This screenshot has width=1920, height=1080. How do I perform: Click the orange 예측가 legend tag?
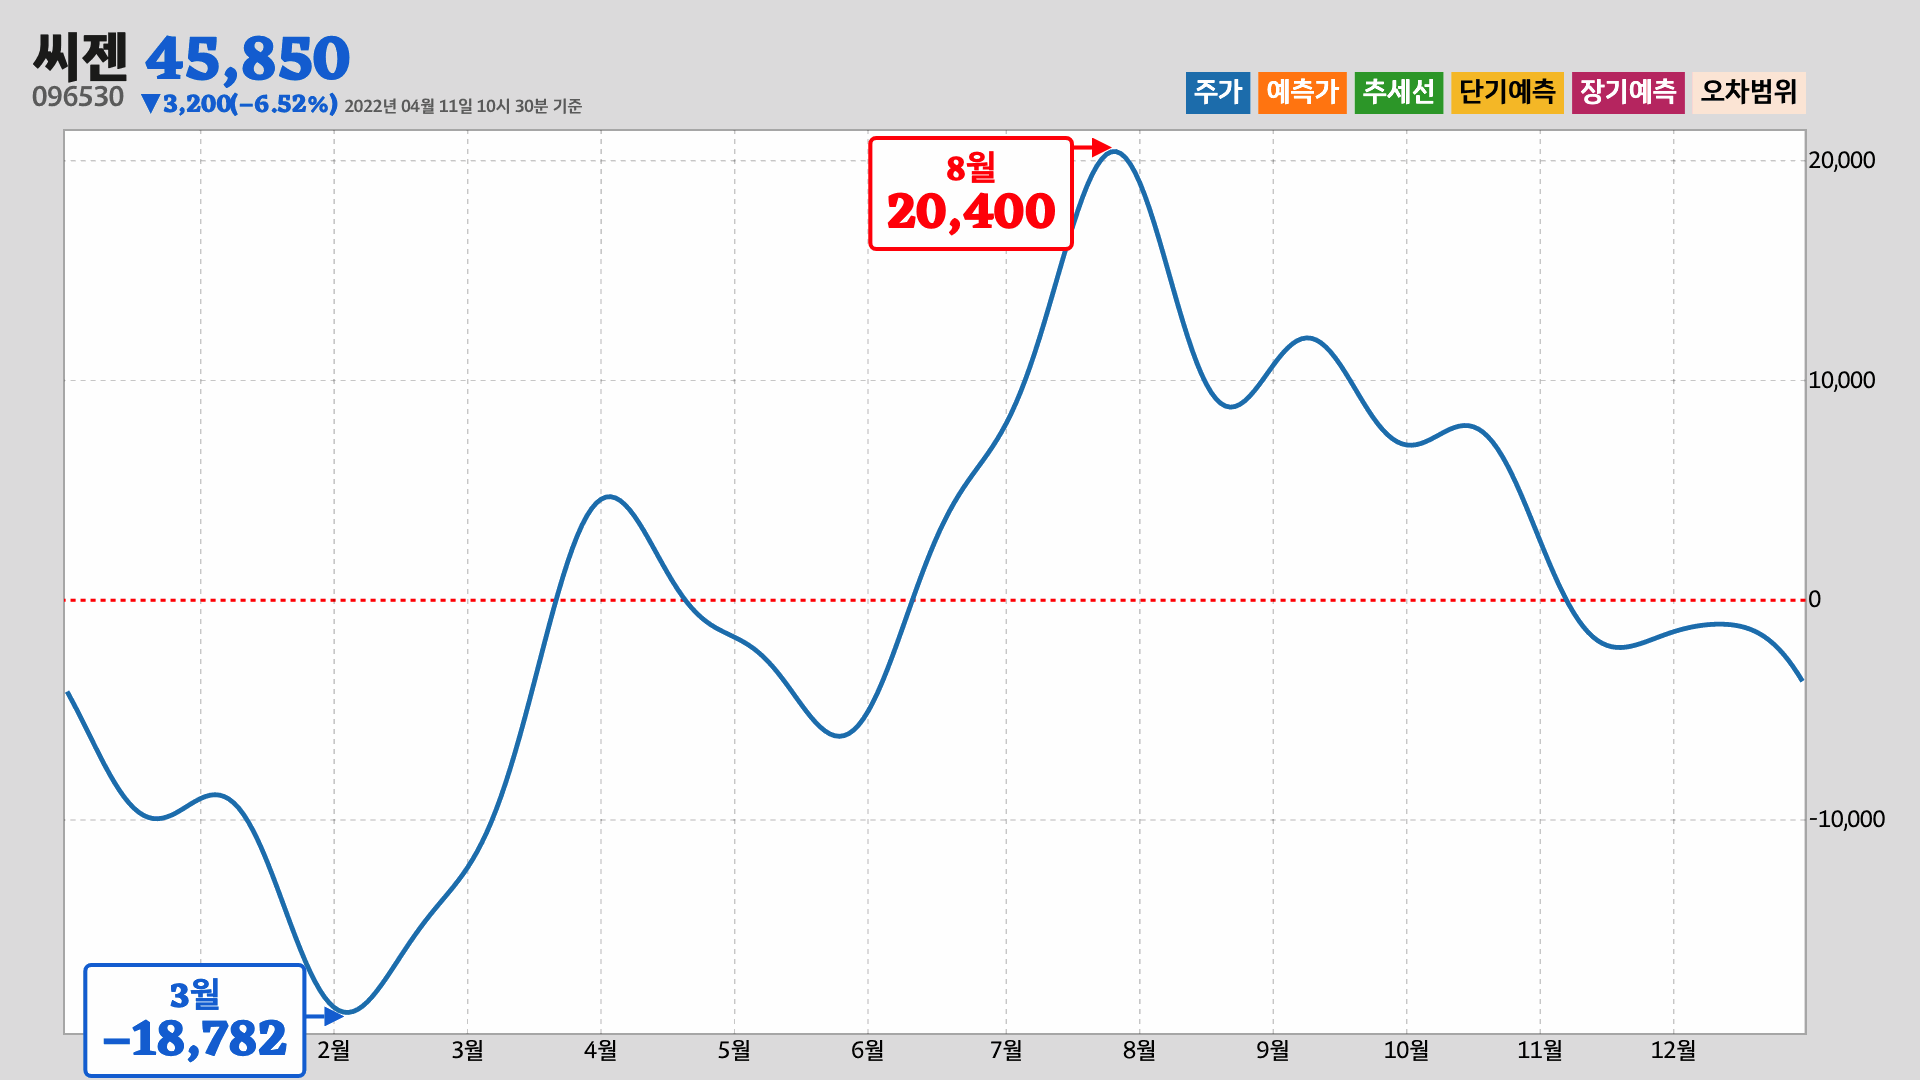(x=1302, y=93)
